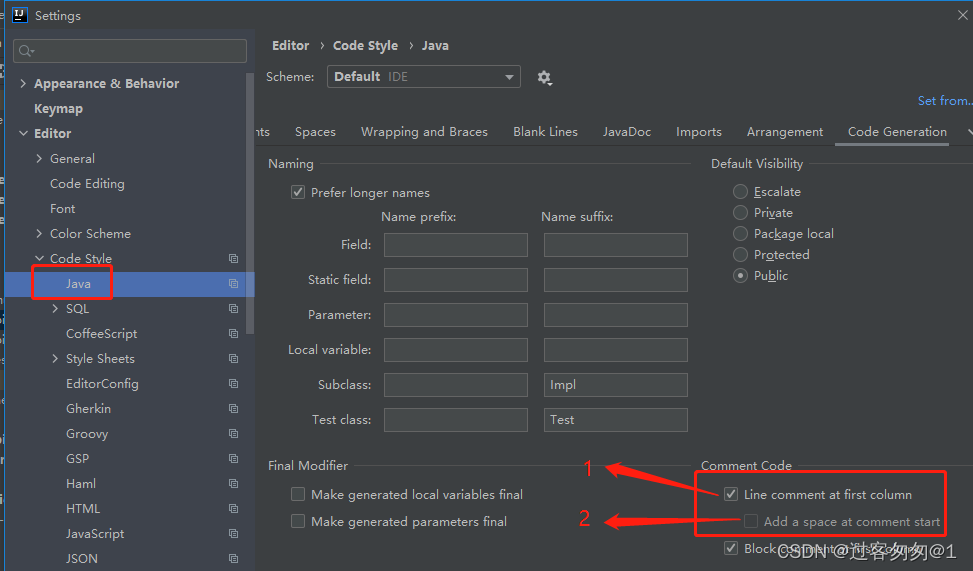The height and width of the screenshot is (571, 973).
Task: Select Package local default visibility
Action: click(740, 233)
